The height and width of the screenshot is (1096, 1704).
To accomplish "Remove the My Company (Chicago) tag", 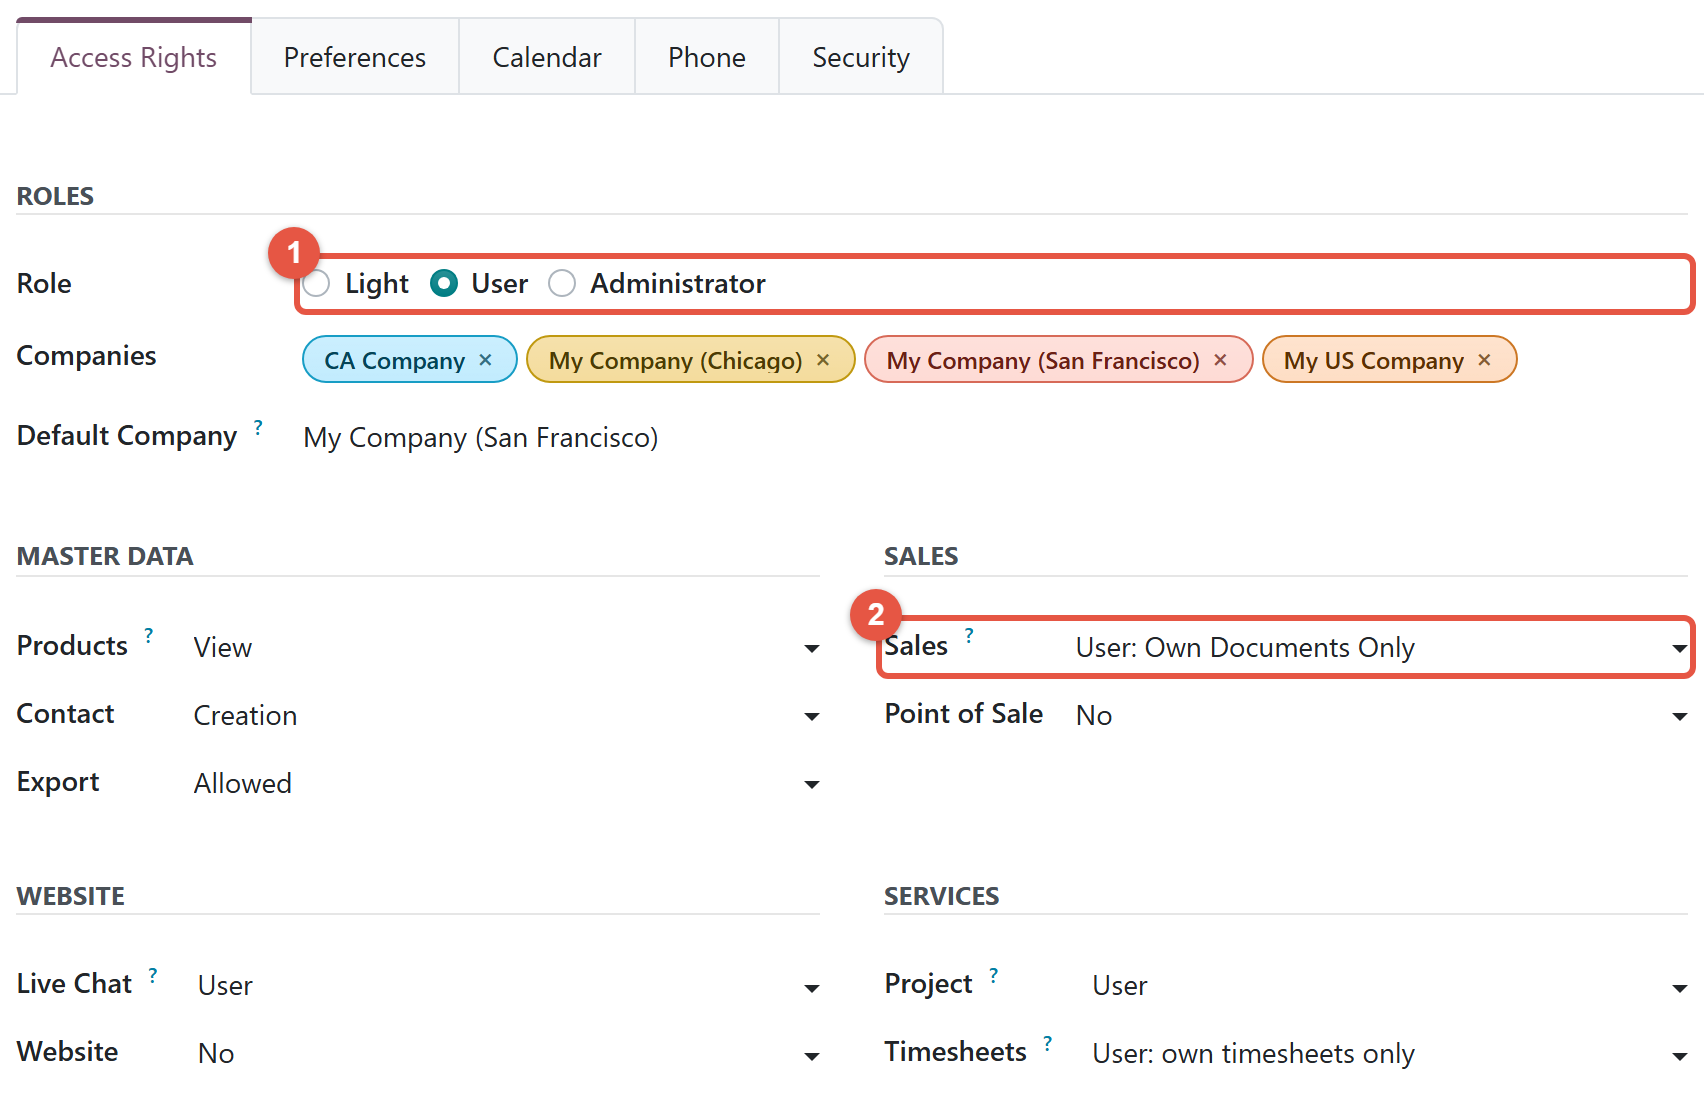I will point(823,360).
